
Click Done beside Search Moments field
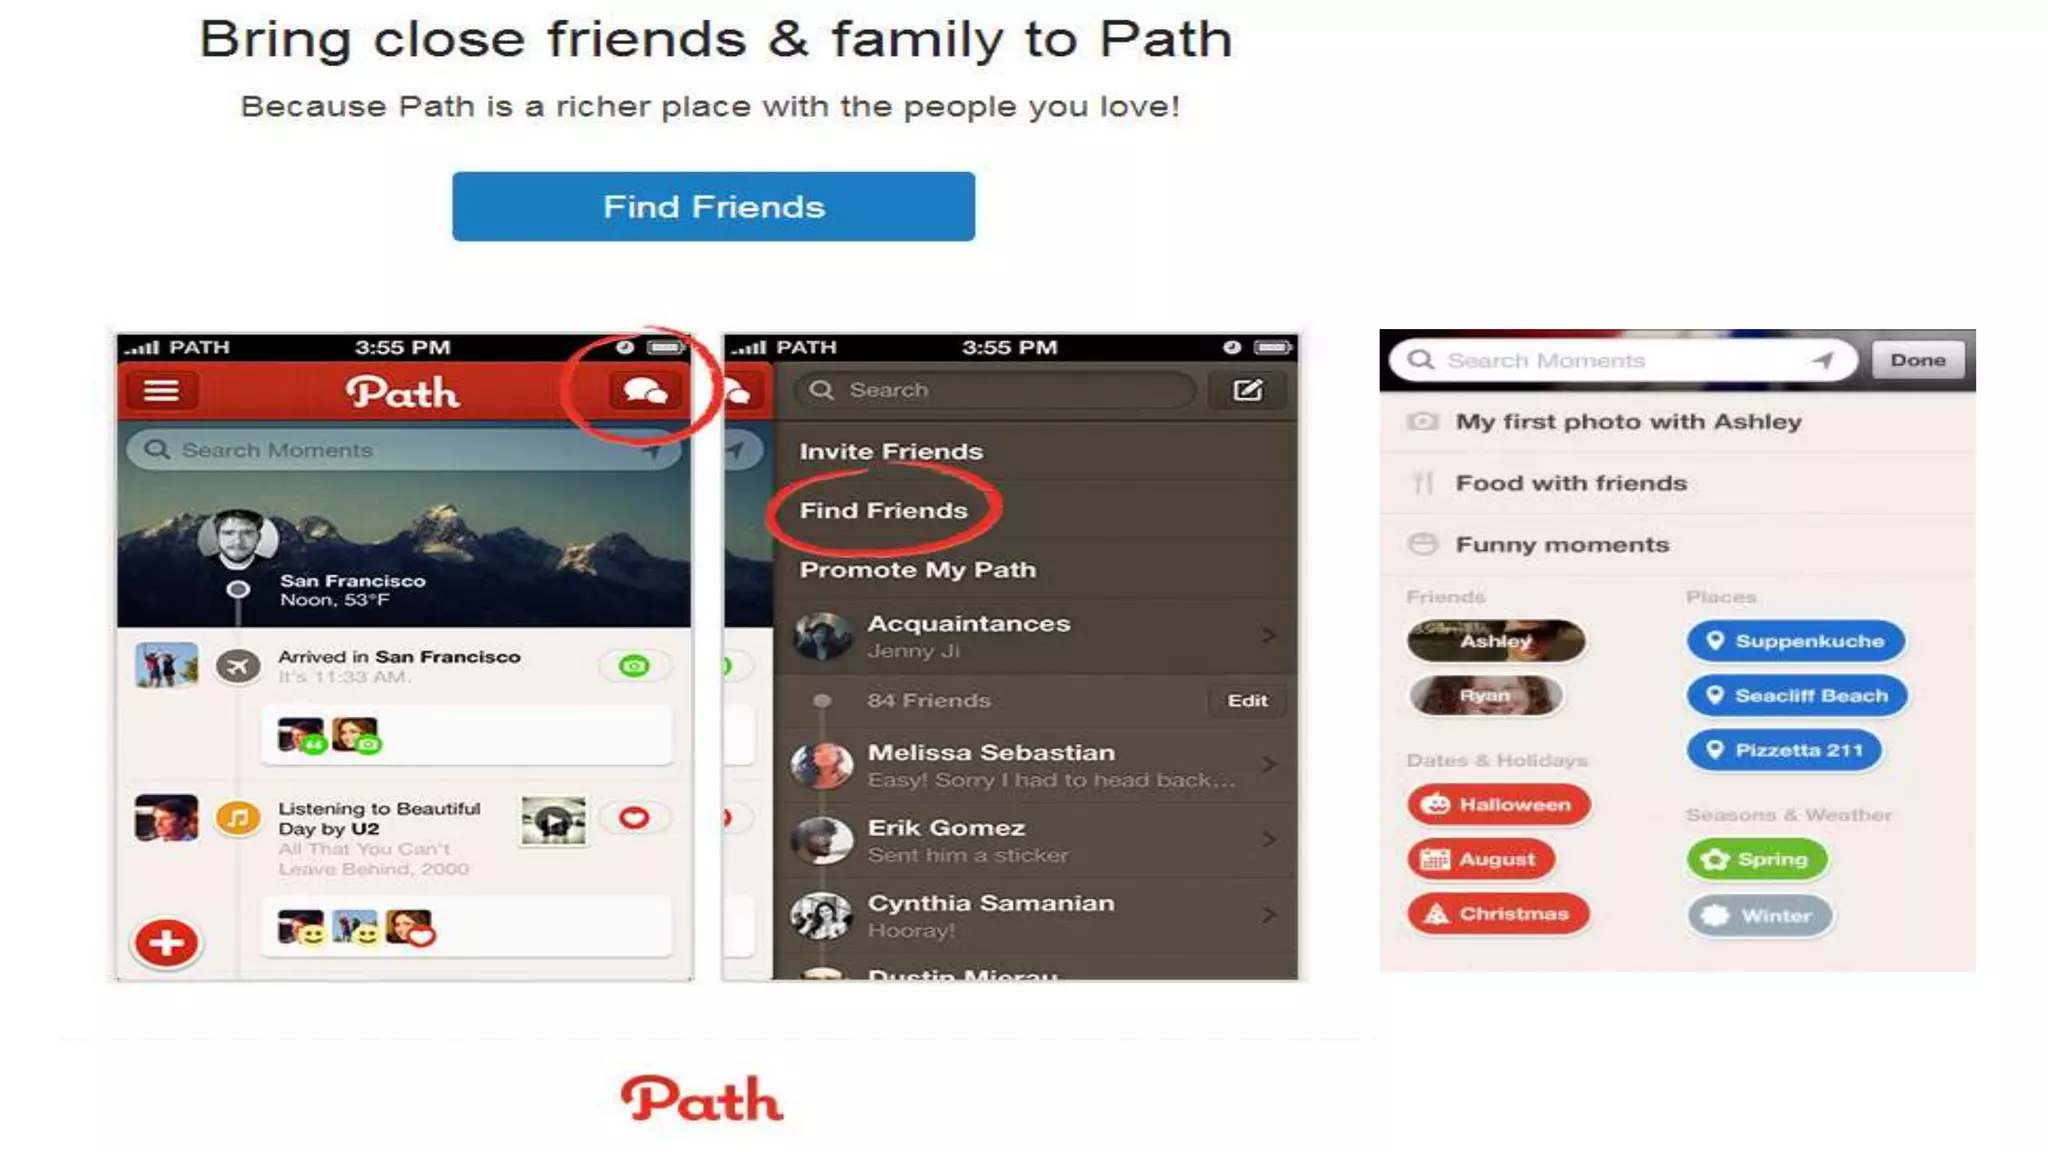[1917, 360]
